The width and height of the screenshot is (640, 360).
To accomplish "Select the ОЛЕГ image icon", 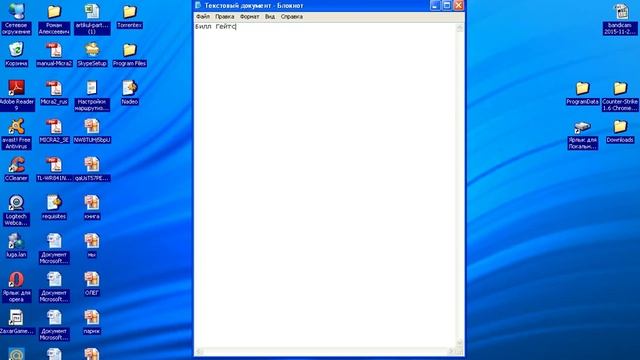I will (92, 284).
